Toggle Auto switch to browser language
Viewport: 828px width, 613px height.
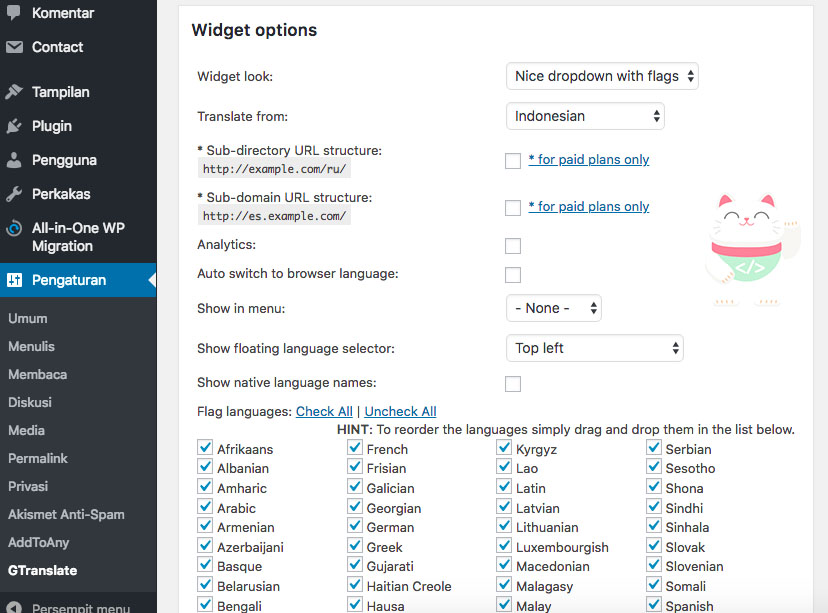click(513, 275)
